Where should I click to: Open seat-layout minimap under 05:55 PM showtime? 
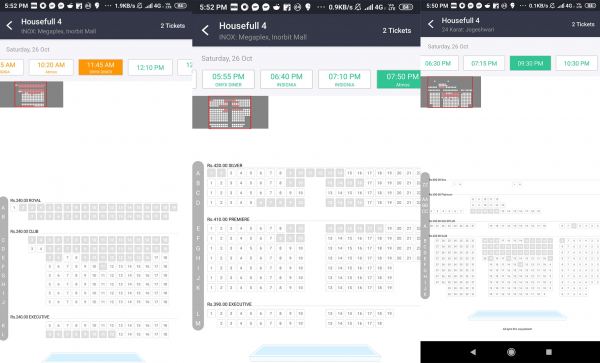pos(230,112)
